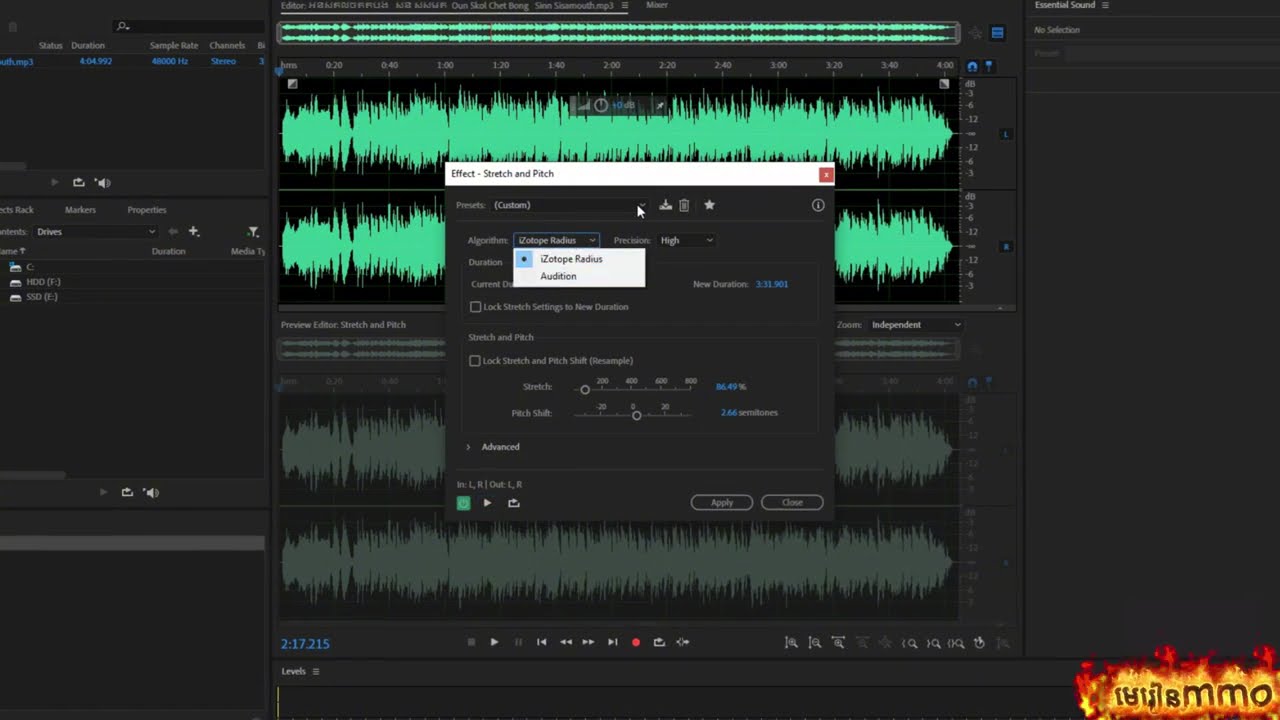Toggle loop playback in transport bar
Screen dimensions: 1280x720
click(659, 642)
